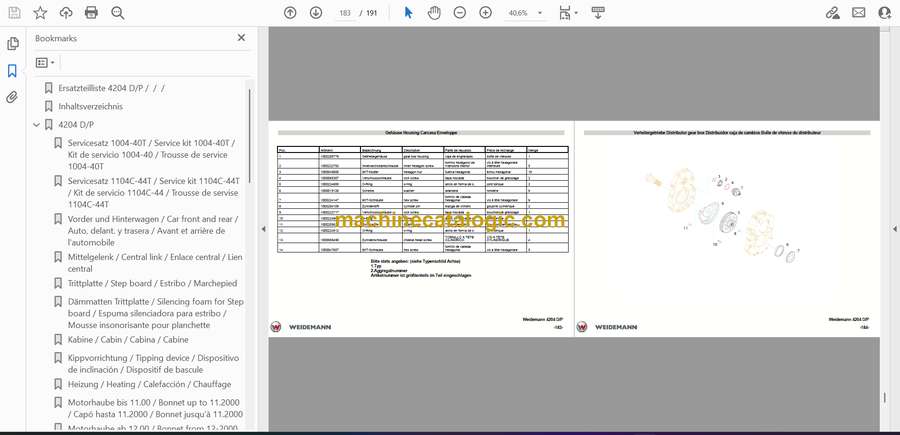The height and width of the screenshot is (435, 900).
Task: Open Servicesatz 1104C-44T bookmark
Action: (154, 192)
